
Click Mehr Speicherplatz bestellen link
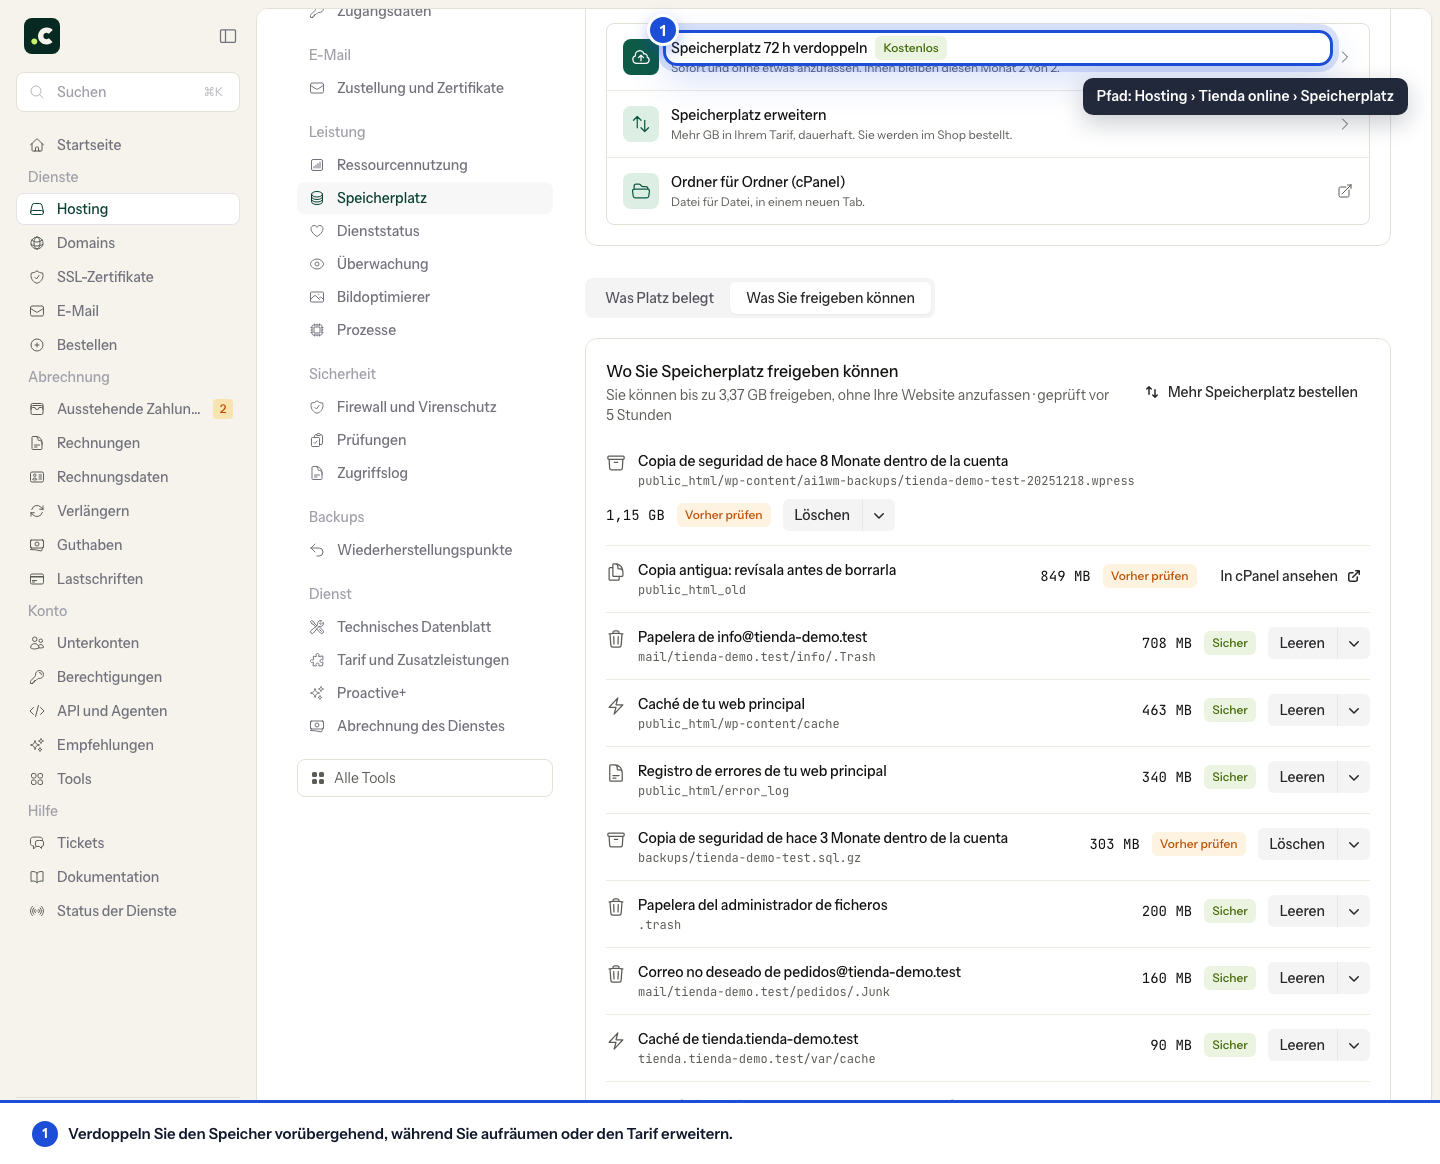[1251, 392]
